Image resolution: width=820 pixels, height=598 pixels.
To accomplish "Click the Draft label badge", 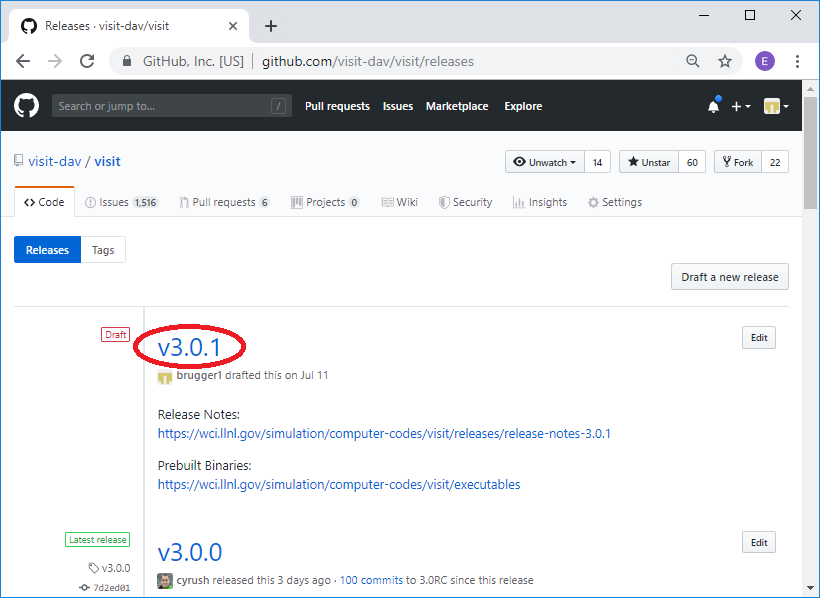I will 116,334.
